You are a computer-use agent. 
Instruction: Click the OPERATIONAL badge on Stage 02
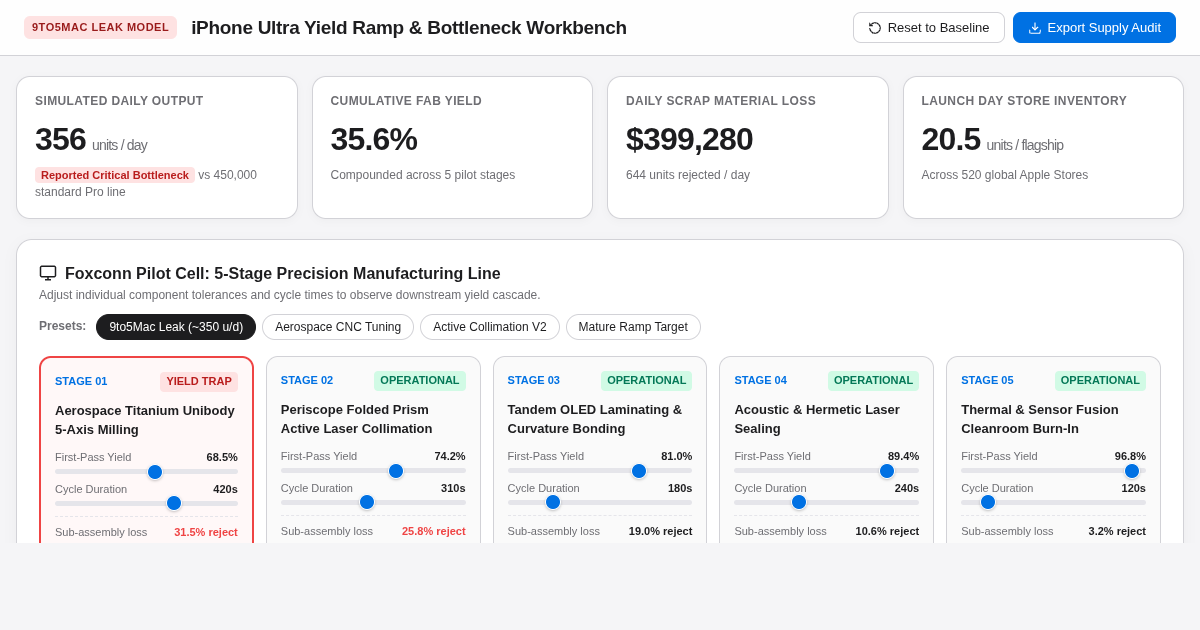(420, 381)
